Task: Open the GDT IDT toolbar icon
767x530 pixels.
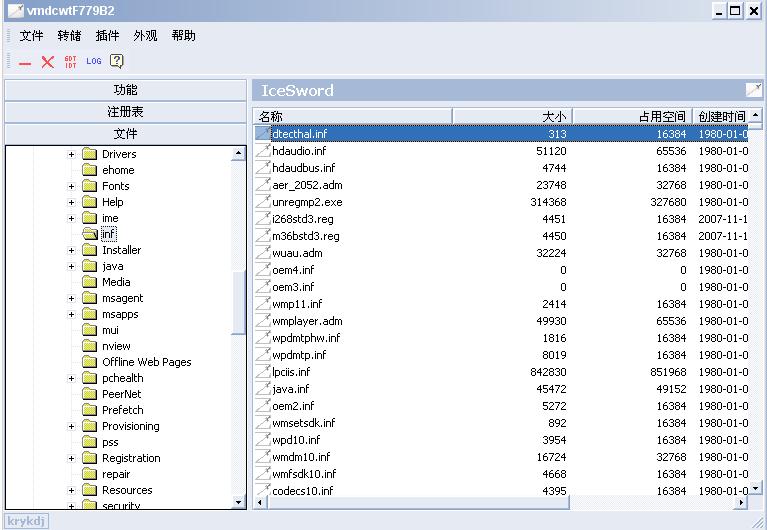Action: 70,62
